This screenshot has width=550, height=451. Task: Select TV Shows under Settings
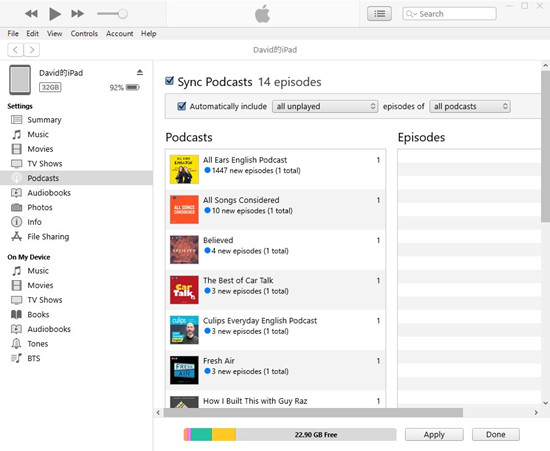[76, 163]
